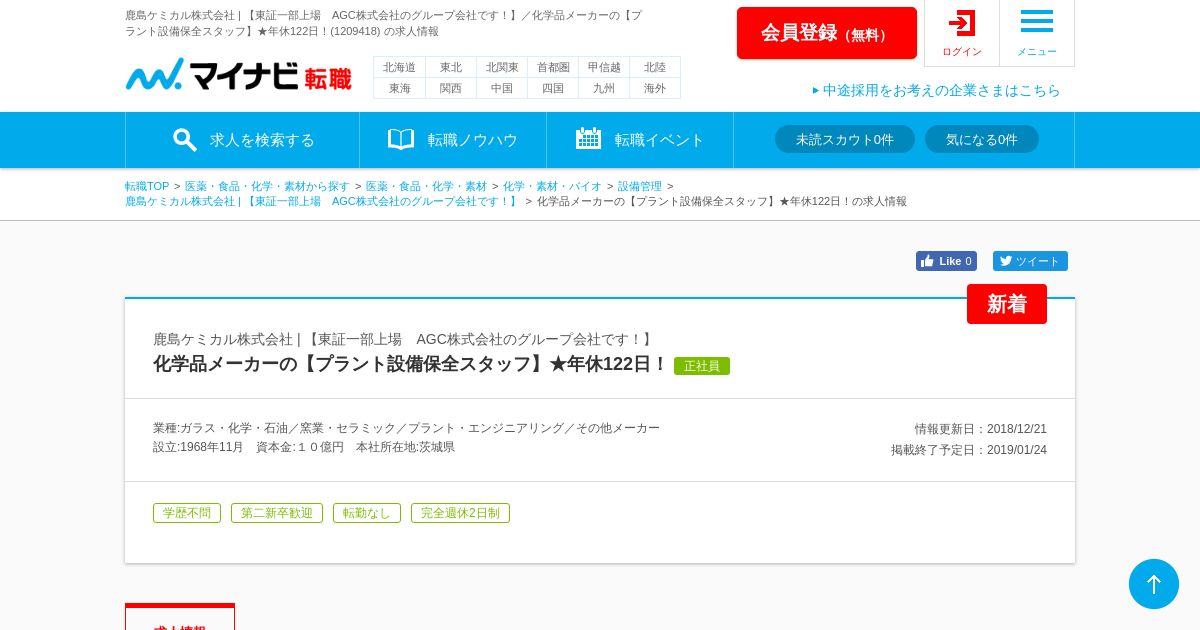Click the 会員登録(無料) button
Viewport: 1200px width, 630px height.
(827, 33)
